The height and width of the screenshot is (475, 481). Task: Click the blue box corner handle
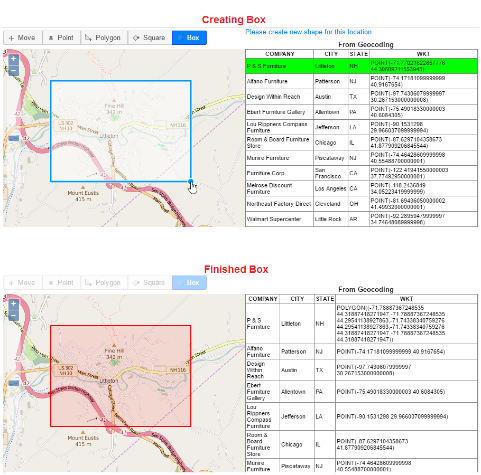coord(190,182)
